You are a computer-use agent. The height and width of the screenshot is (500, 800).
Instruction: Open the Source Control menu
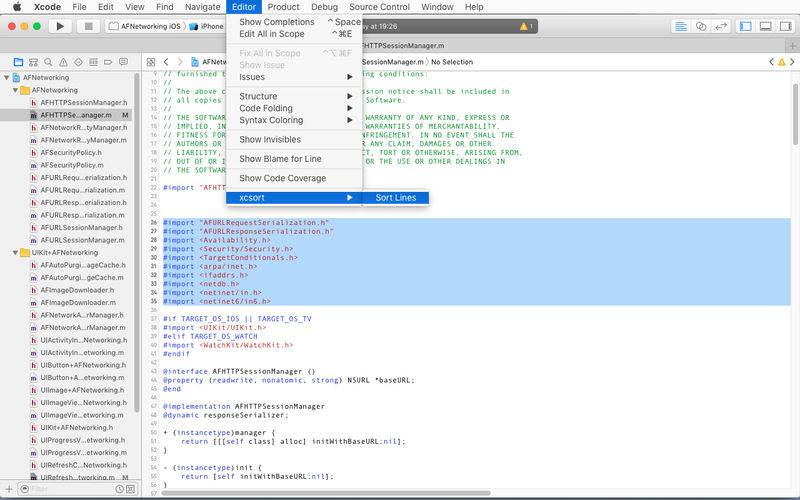[x=379, y=7]
